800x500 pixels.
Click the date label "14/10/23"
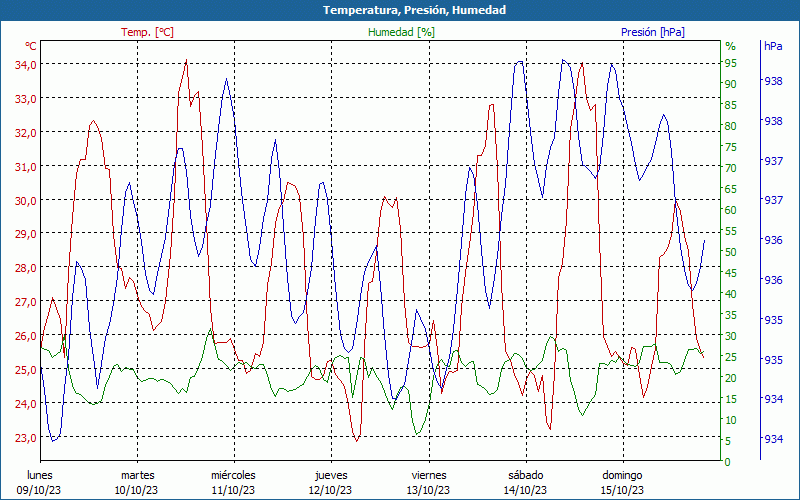(x=525, y=490)
